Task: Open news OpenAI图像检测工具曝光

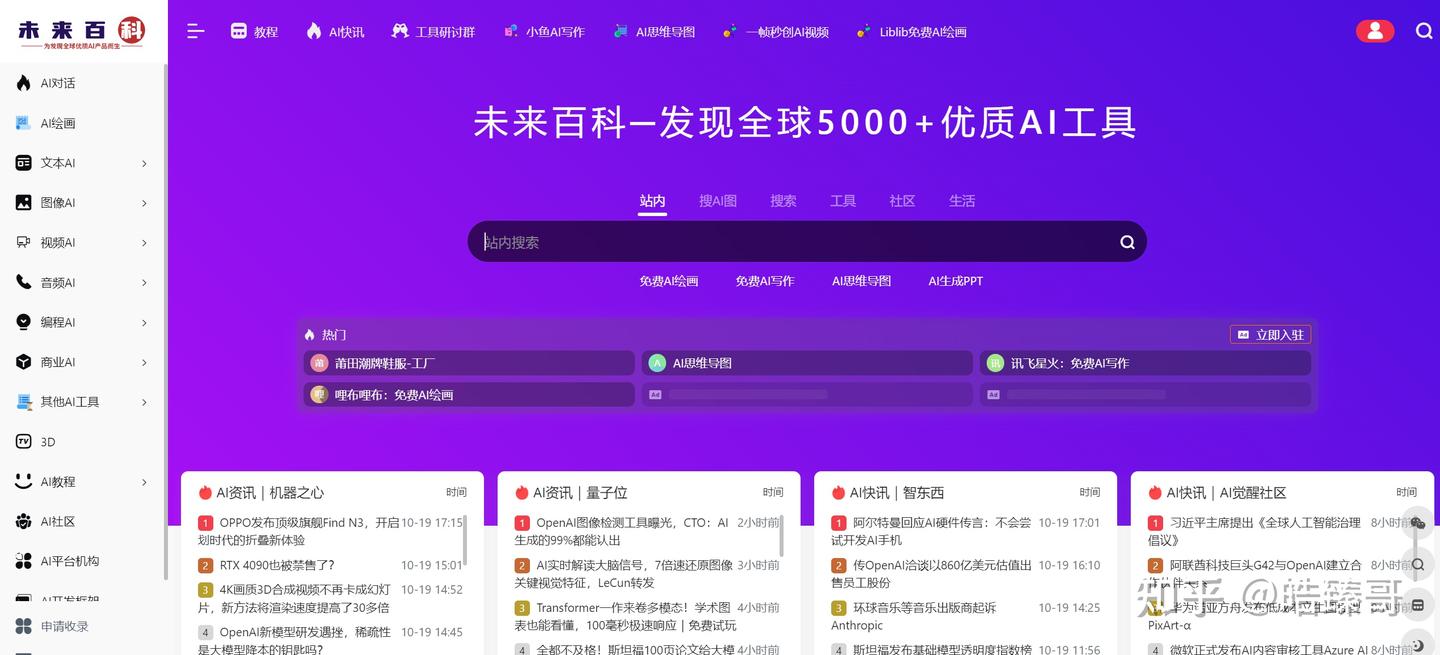Action: [622, 531]
